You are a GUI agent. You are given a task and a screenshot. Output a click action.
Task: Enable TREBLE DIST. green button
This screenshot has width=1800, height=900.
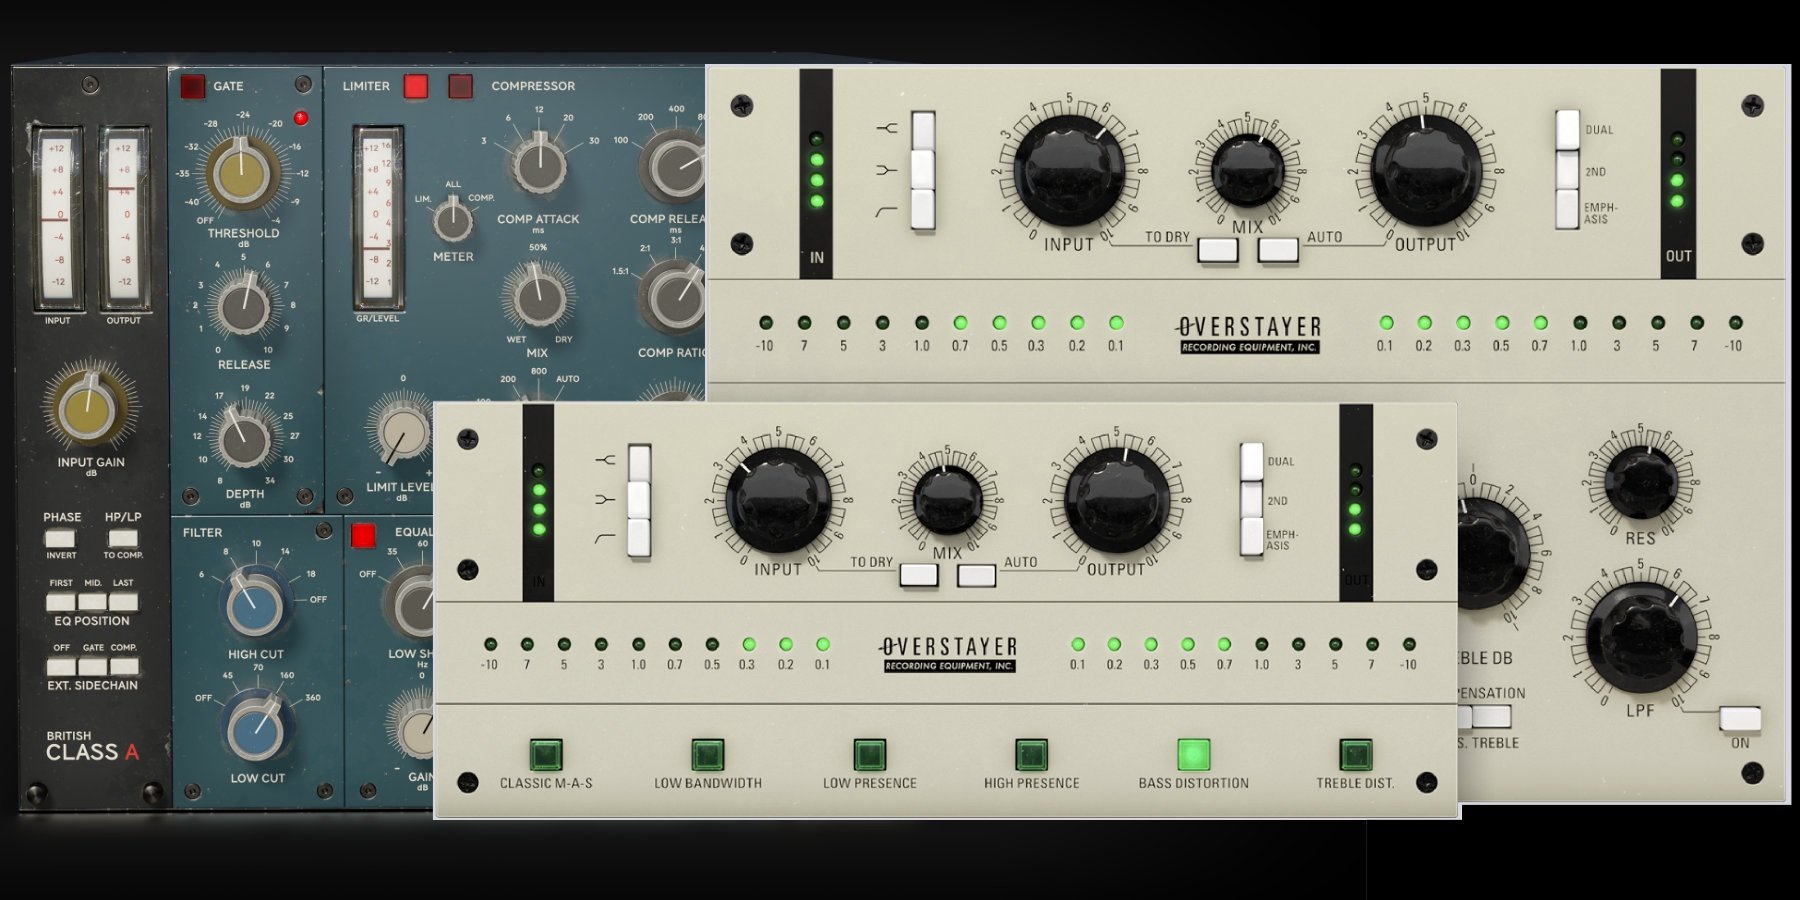pos(1355,754)
